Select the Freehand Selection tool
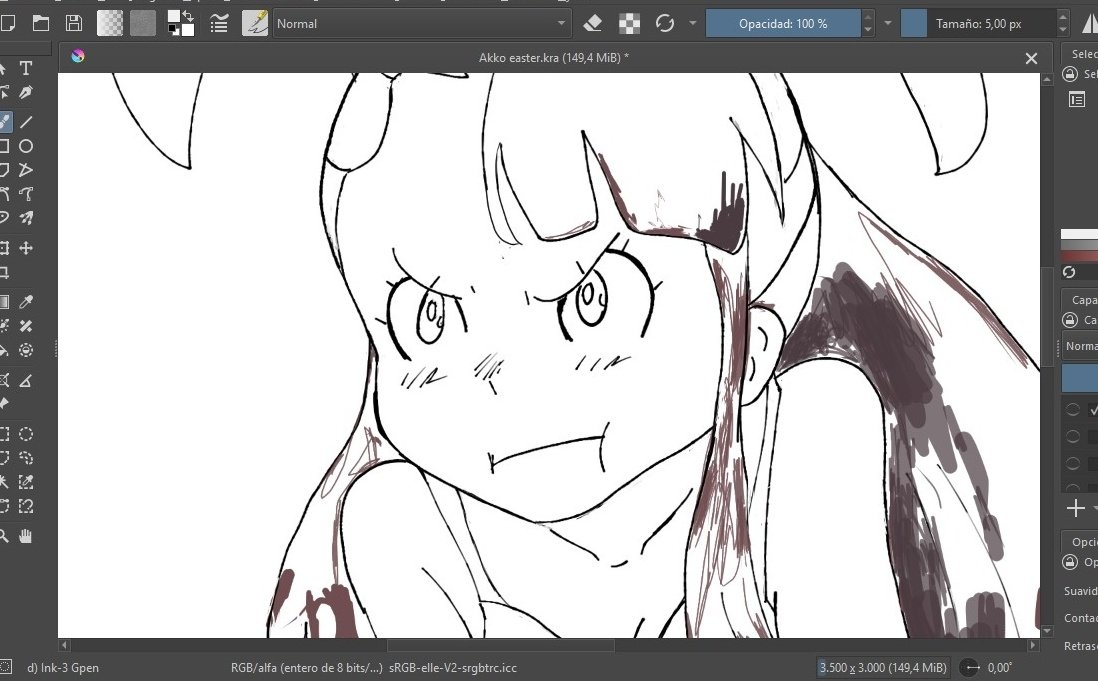This screenshot has width=1098, height=681. click(x=26, y=458)
